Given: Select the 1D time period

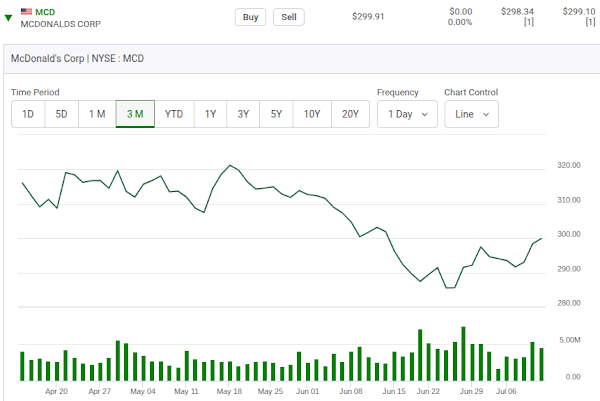Looking at the screenshot, I should (x=28, y=114).
